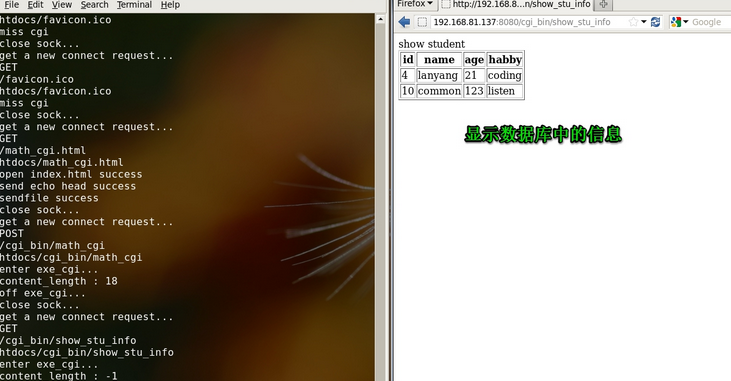Click terminal line '/favicon.ico'
The width and height of the screenshot is (731, 381).
(37, 79)
